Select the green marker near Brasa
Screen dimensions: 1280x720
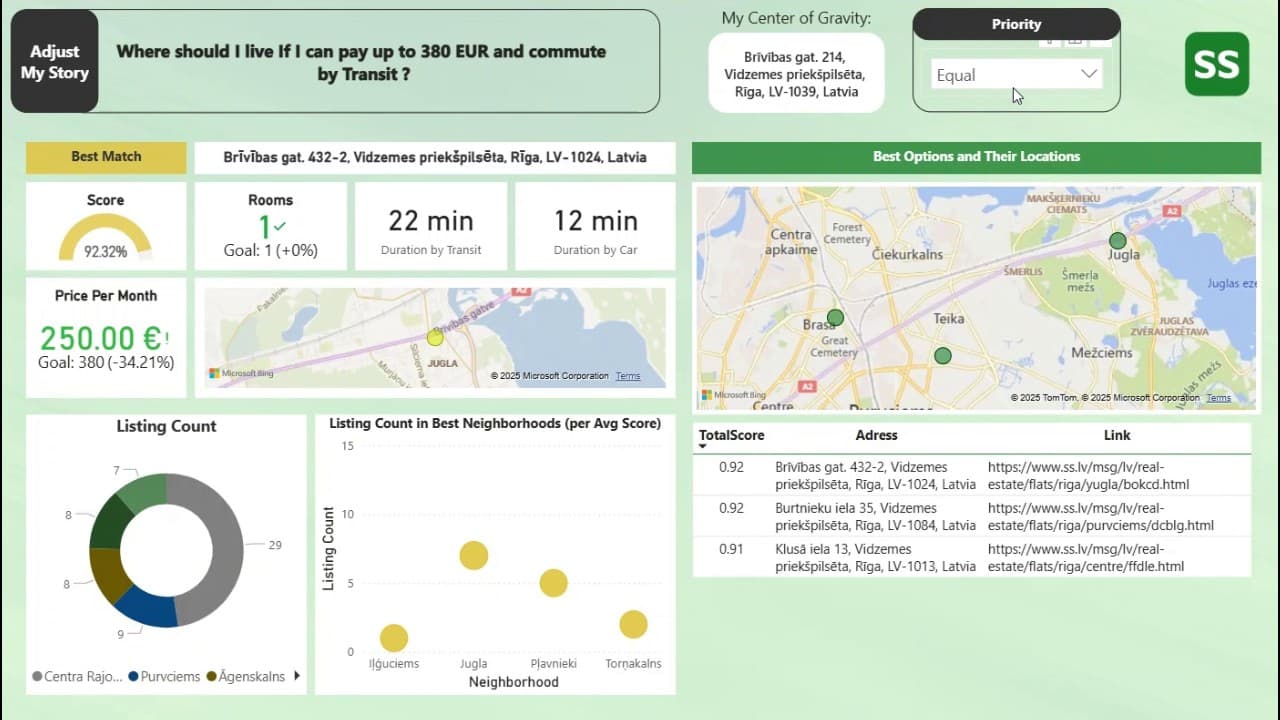[835, 317]
